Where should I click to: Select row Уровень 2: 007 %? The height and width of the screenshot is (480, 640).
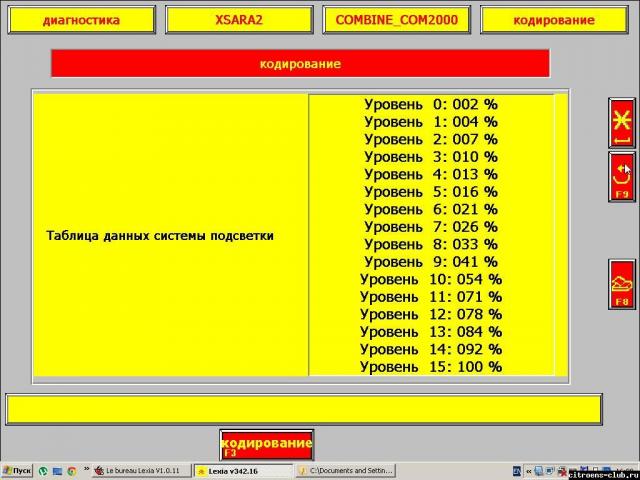431,140
